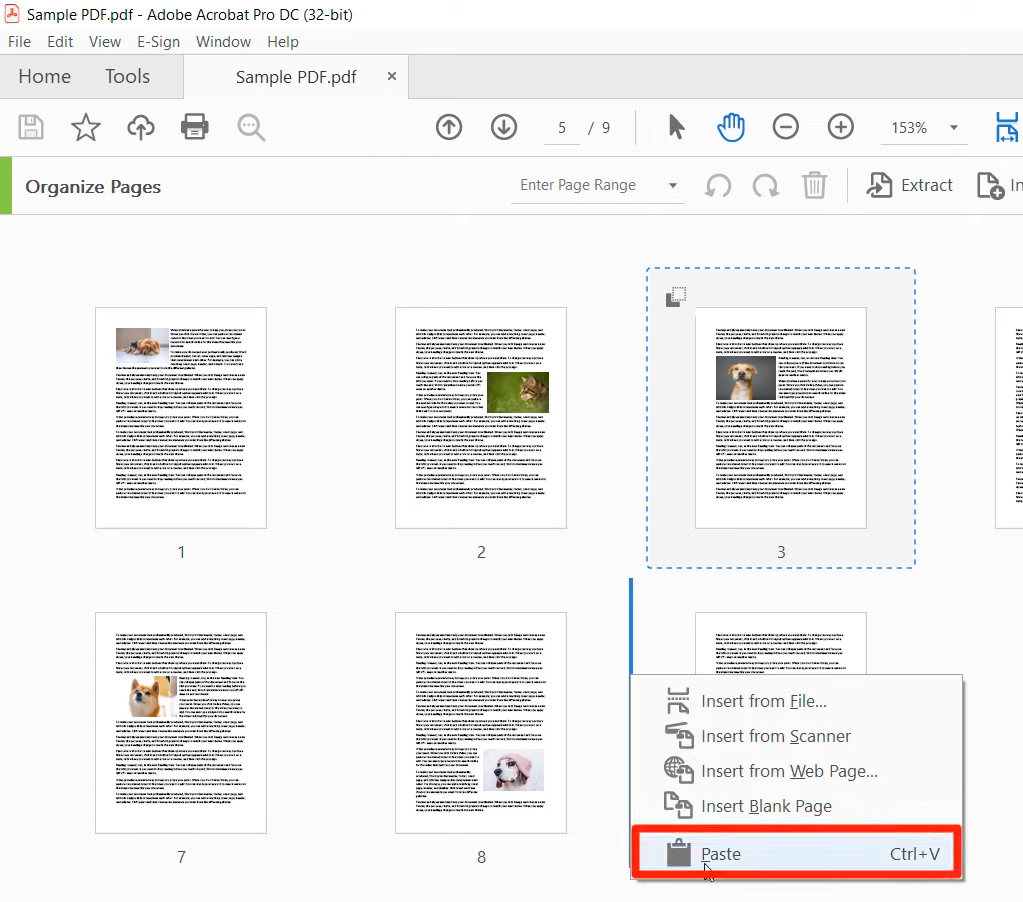The width and height of the screenshot is (1023, 902).
Task: Click the 153% zoom value field
Action: click(909, 128)
